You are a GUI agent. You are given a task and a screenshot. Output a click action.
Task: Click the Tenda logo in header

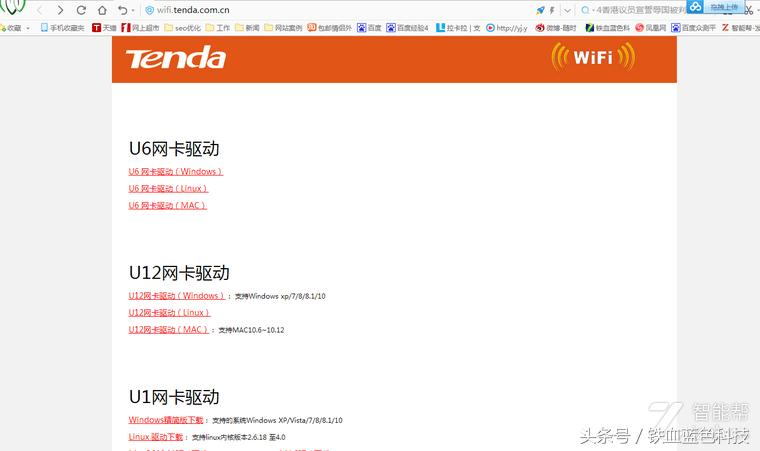176,58
